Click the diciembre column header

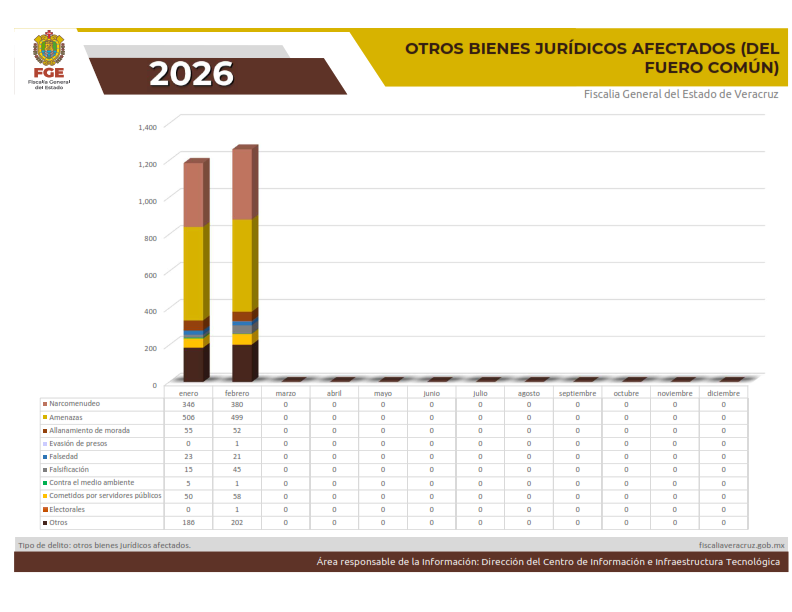[x=724, y=393]
